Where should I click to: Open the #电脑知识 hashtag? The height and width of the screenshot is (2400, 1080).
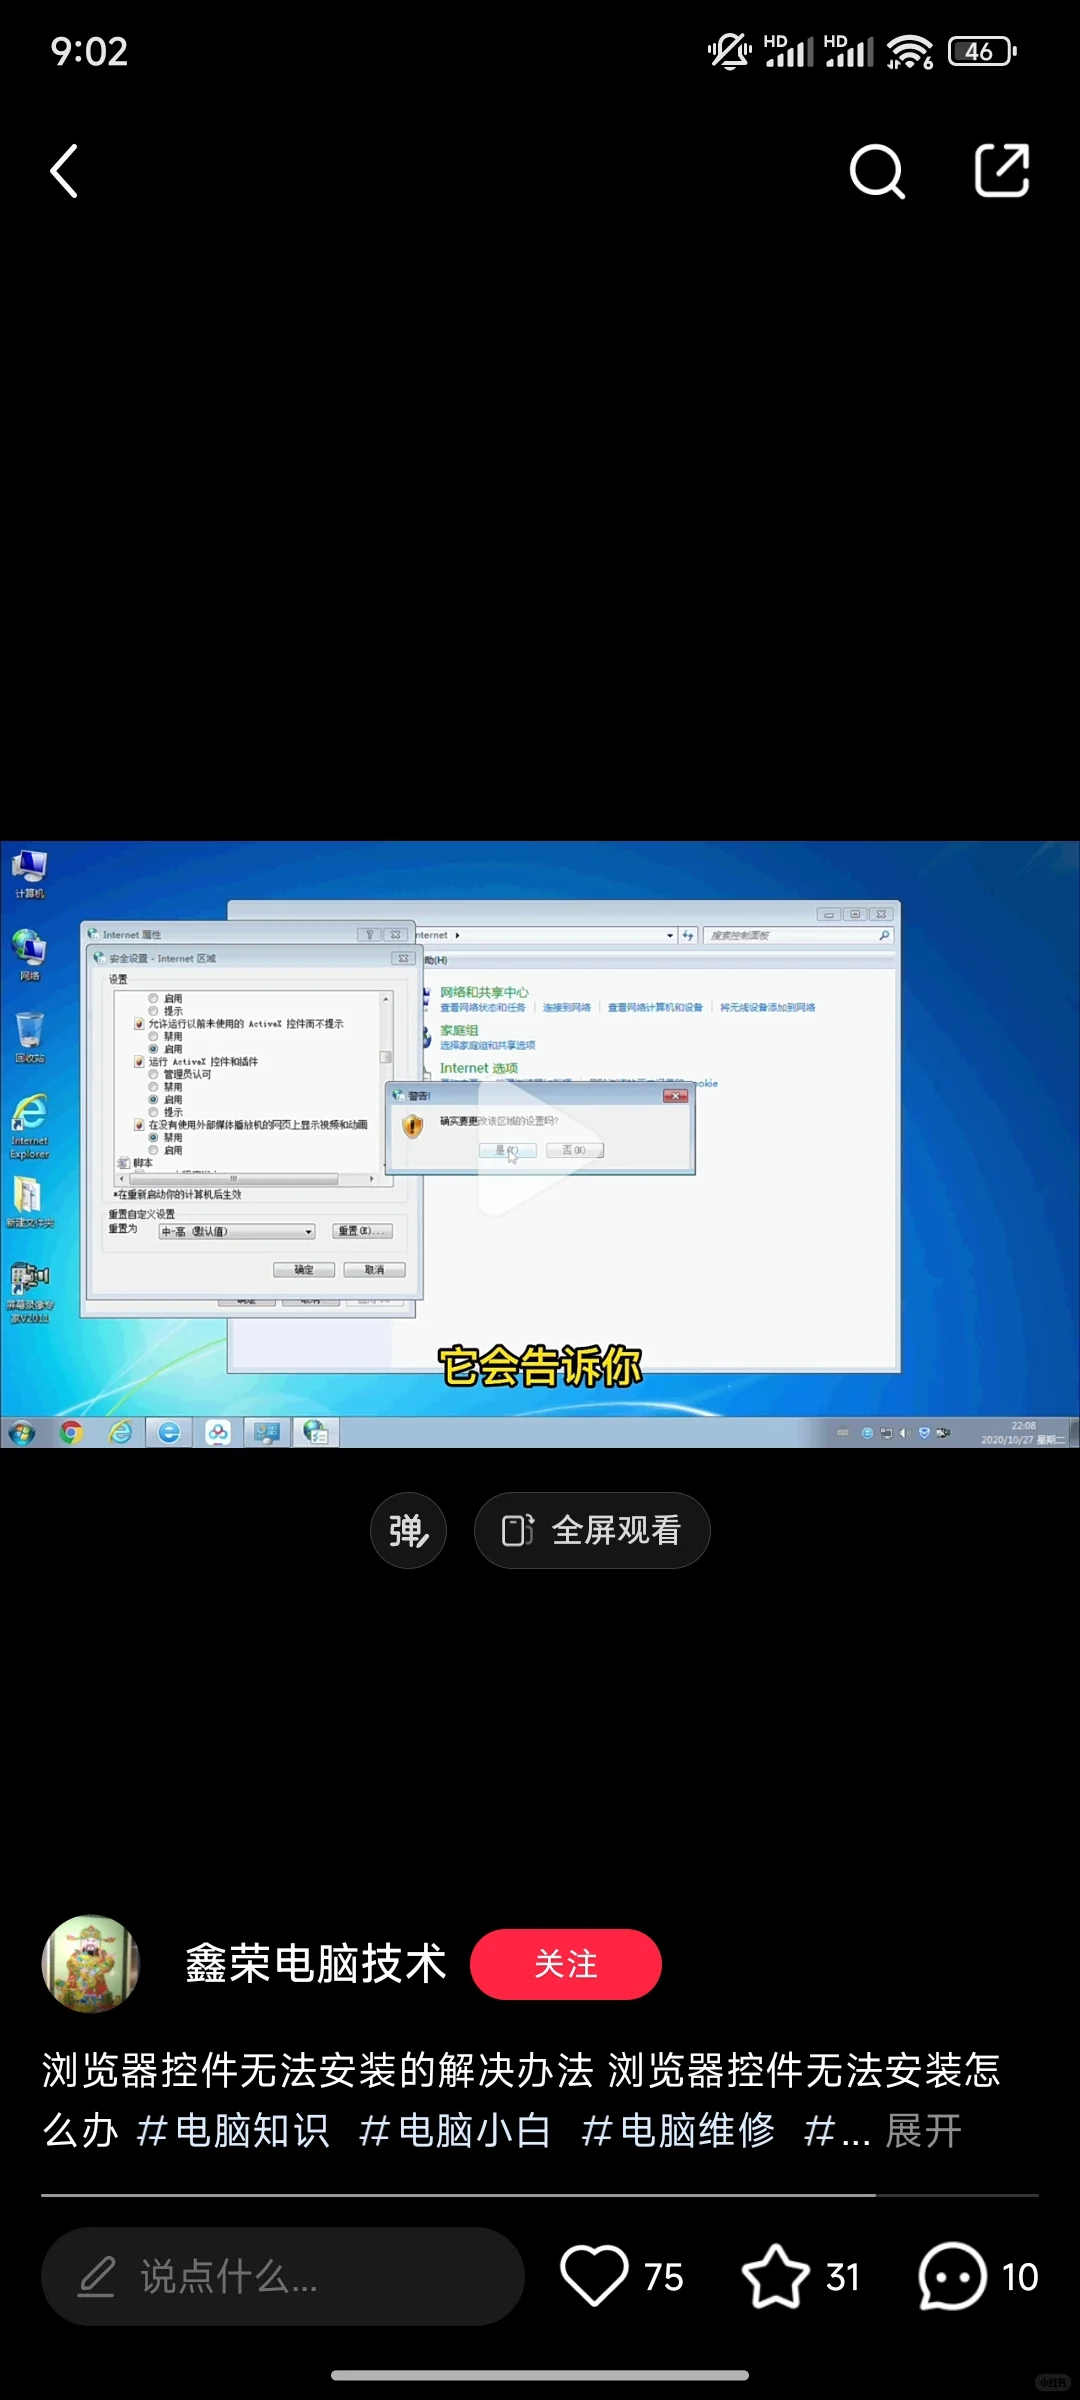coord(233,2131)
